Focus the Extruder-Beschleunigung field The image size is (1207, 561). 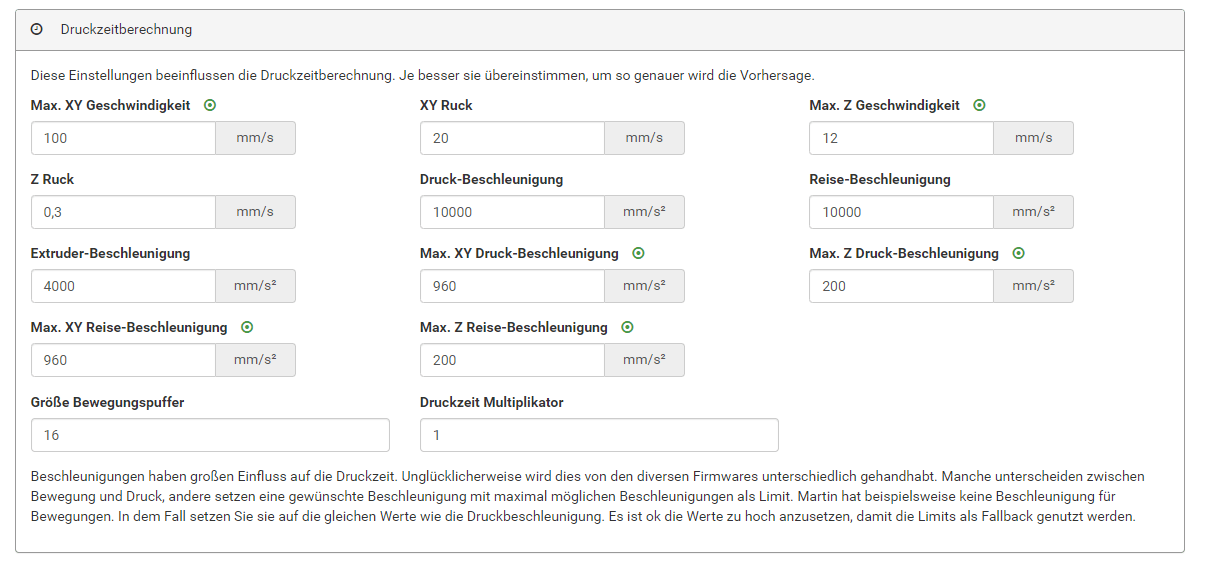click(x=123, y=286)
